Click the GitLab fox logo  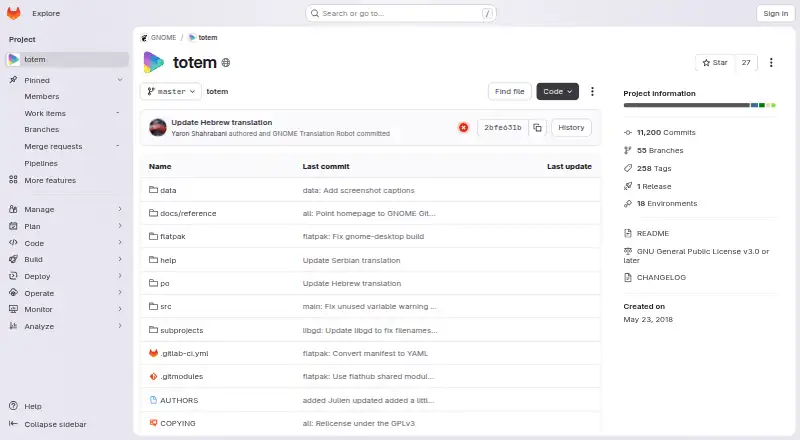click(14, 13)
